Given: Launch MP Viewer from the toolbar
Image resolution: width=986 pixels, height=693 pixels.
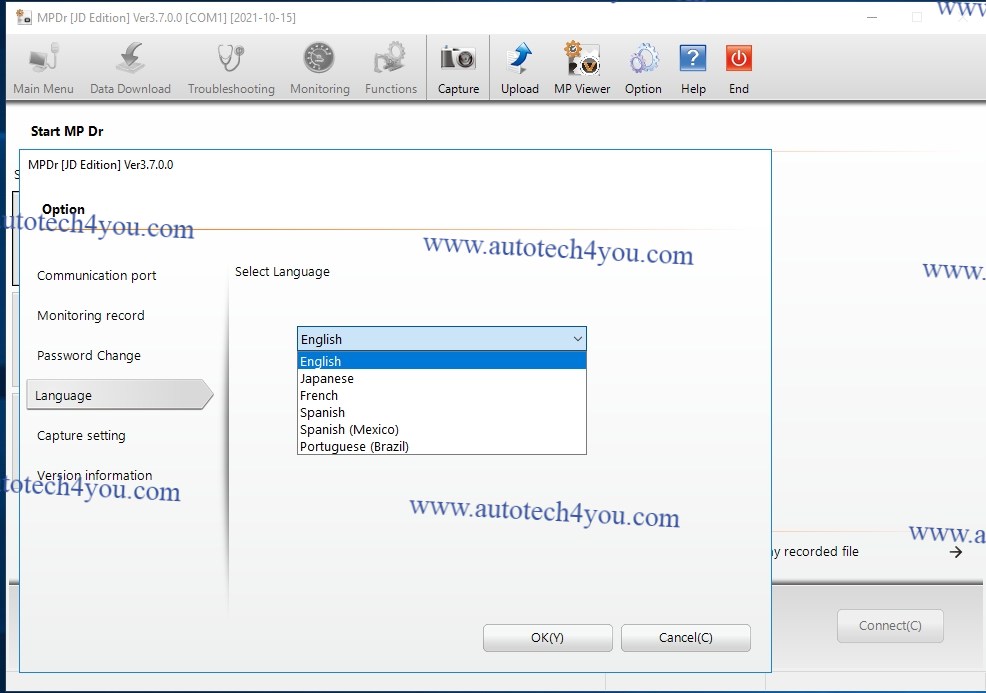Looking at the screenshot, I should pyautogui.click(x=582, y=59).
